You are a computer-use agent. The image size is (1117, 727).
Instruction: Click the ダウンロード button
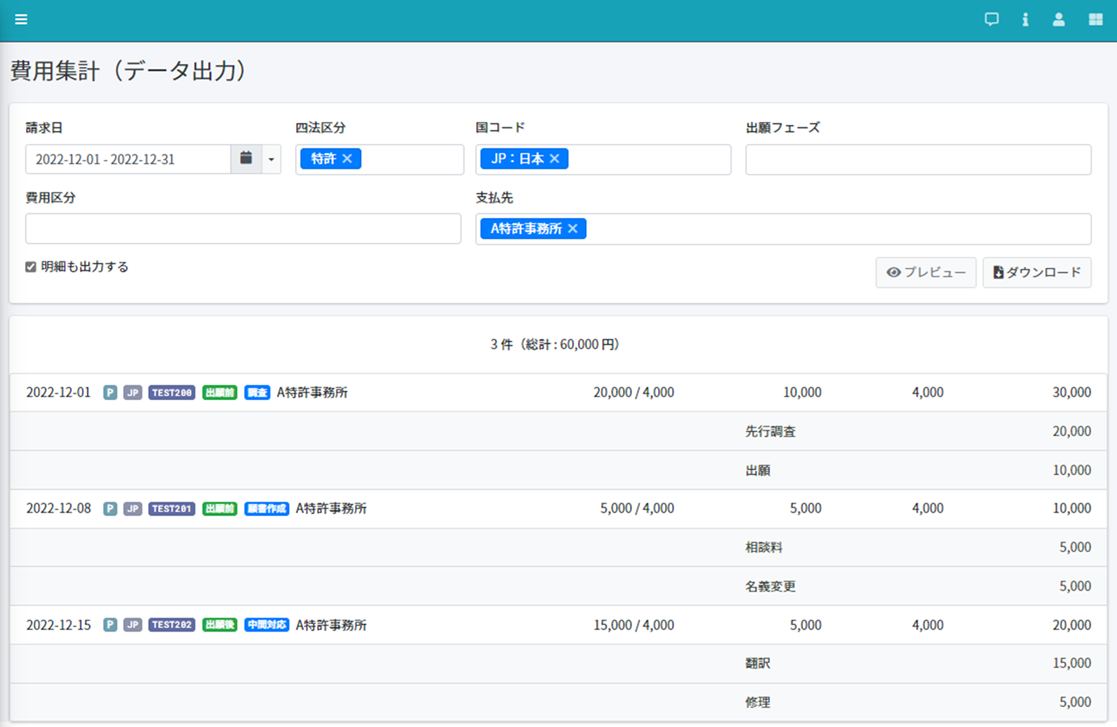(1037, 273)
